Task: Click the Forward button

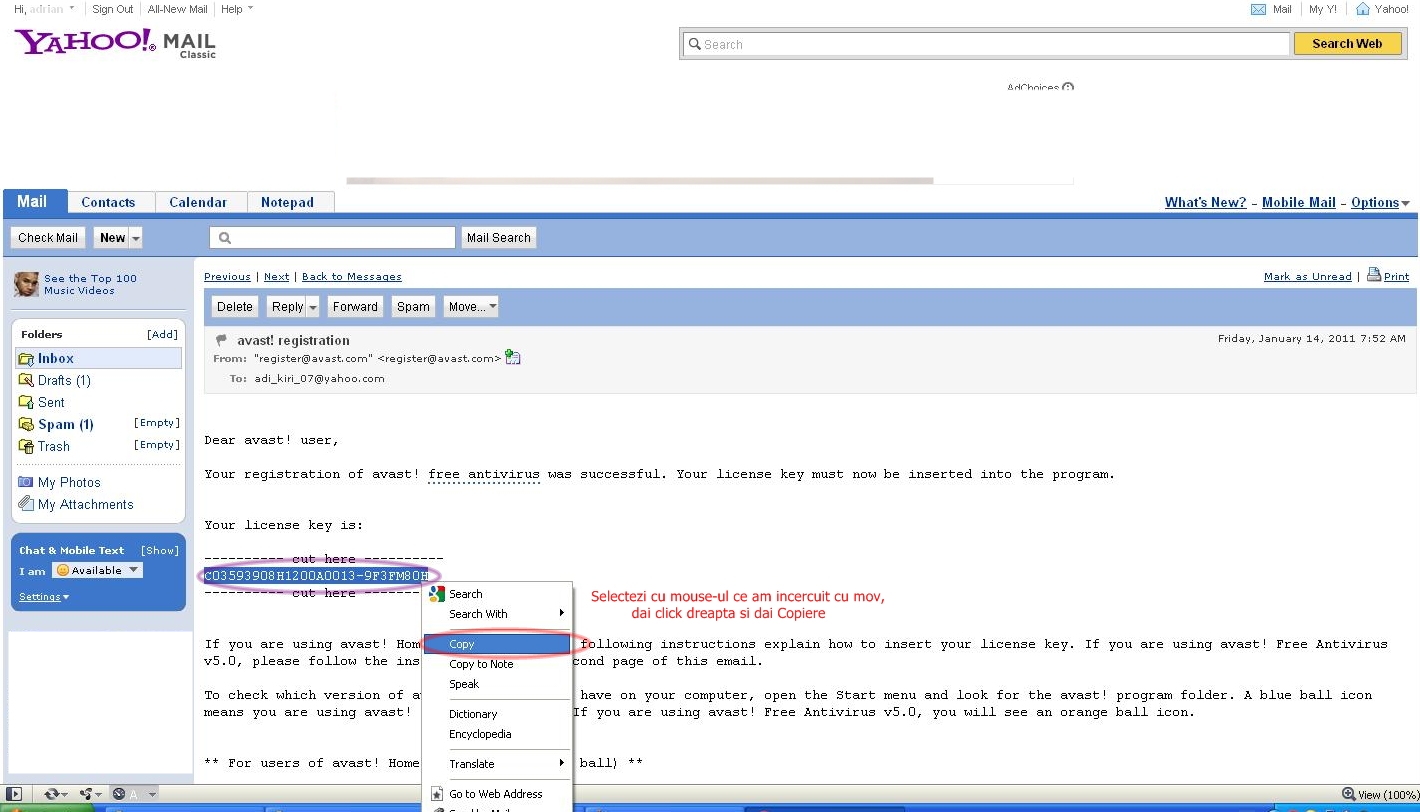Action: [355, 307]
